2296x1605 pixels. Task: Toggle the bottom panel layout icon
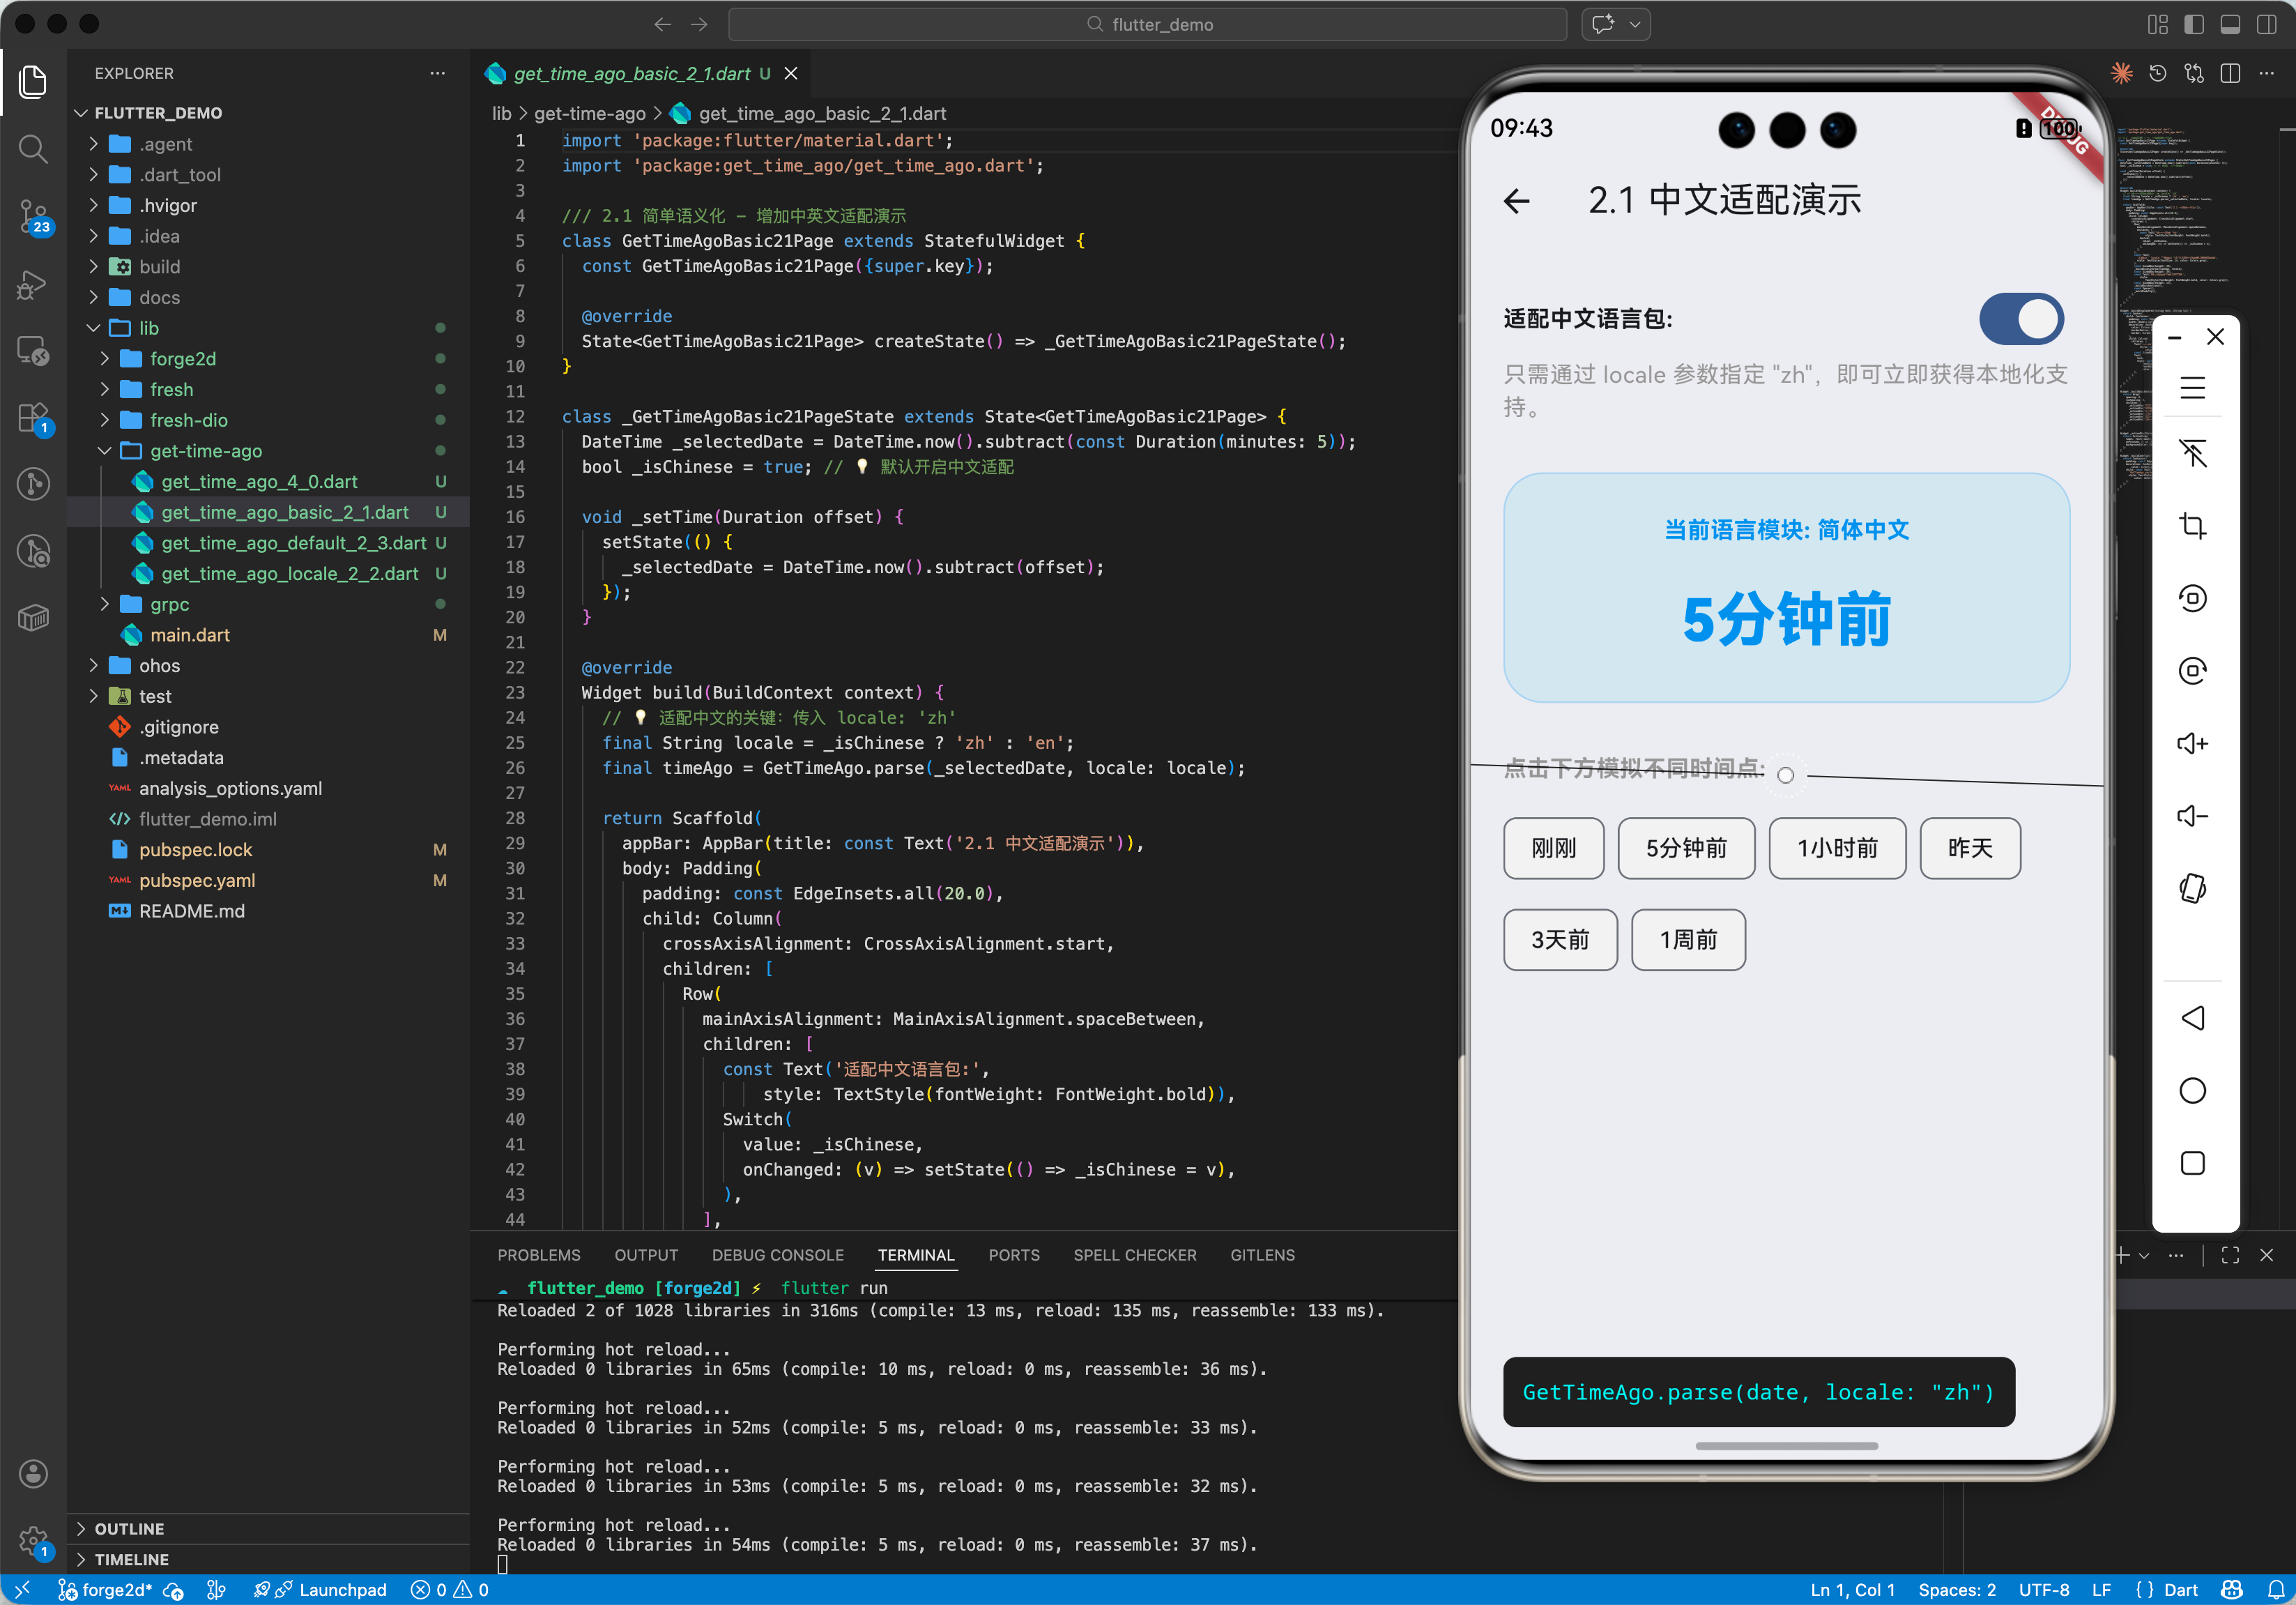(x=2230, y=24)
